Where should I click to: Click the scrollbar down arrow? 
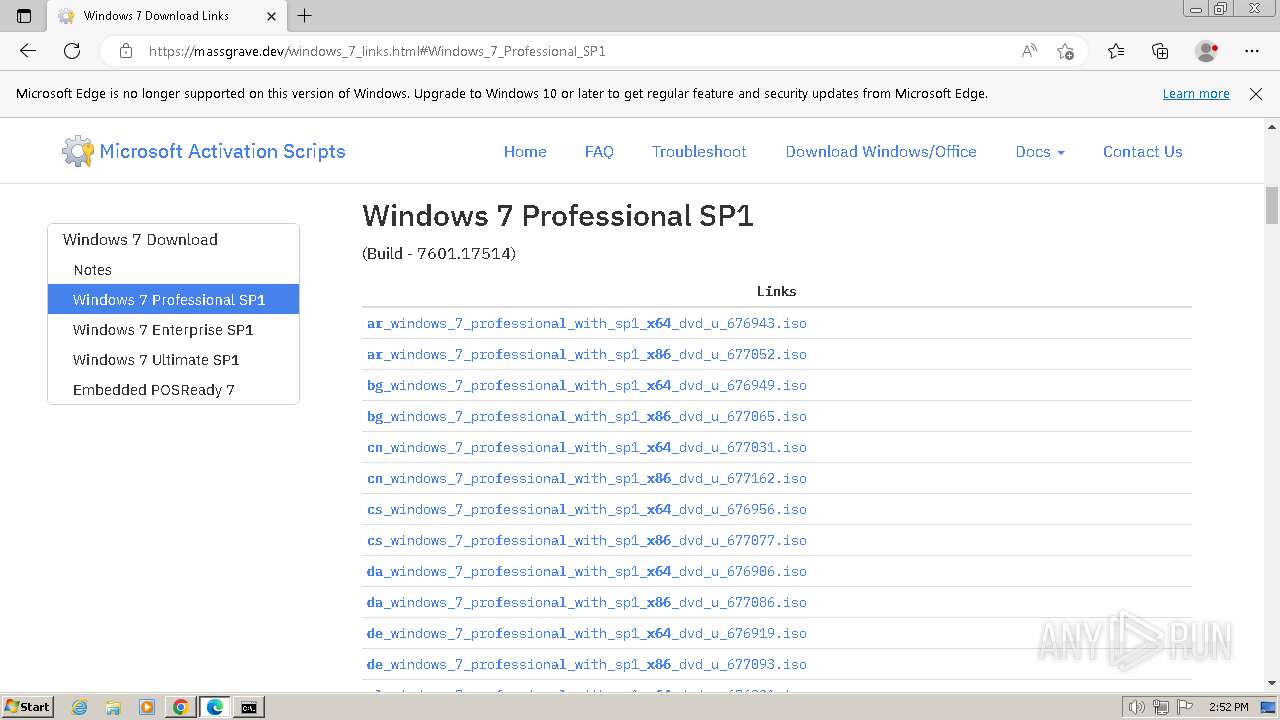coord(1272,683)
